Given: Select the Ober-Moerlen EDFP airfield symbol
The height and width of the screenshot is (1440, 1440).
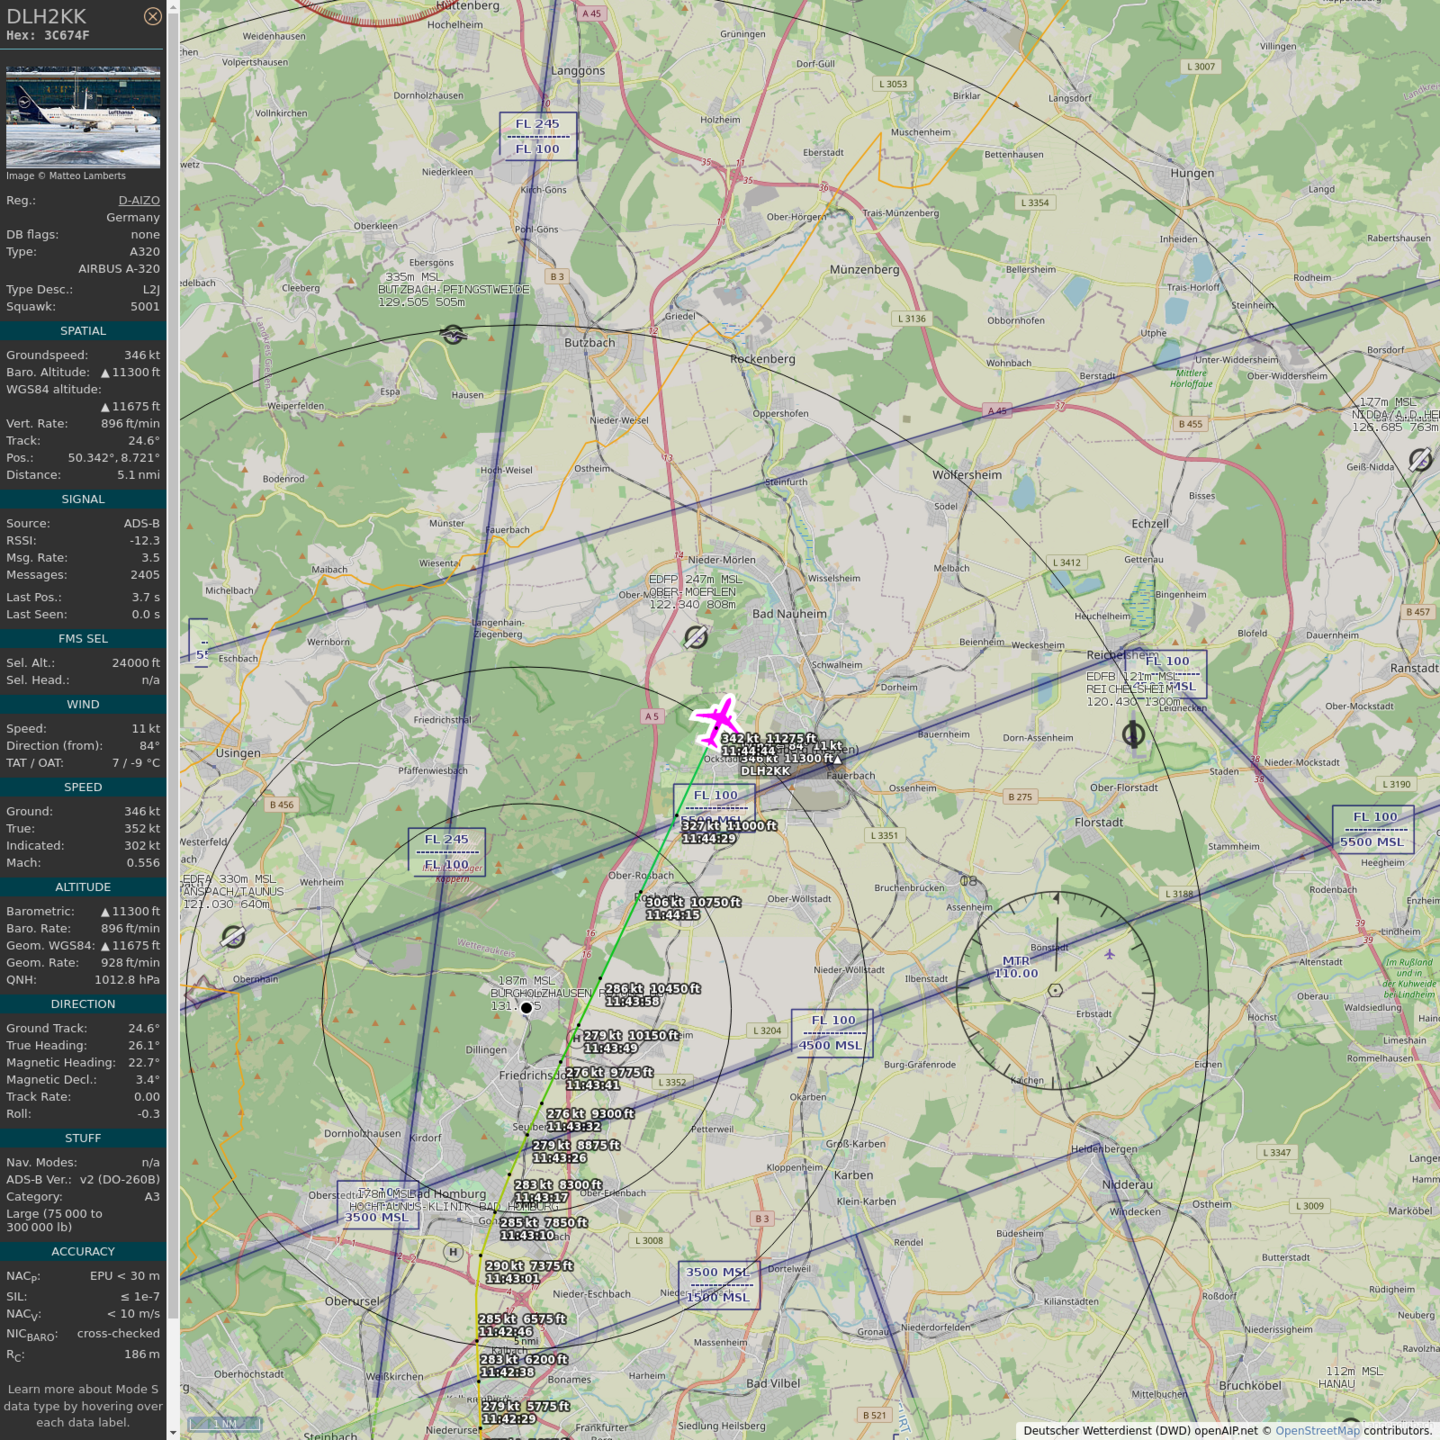Looking at the screenshot, I should 696,636.
